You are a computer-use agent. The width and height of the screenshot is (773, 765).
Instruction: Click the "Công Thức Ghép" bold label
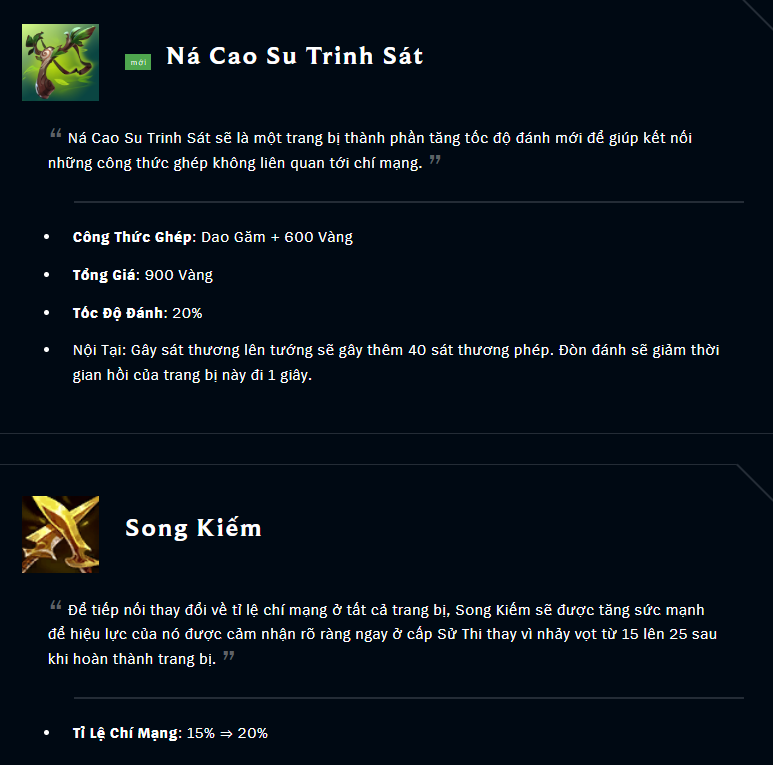pyautogui.click(x=132, y=237)
